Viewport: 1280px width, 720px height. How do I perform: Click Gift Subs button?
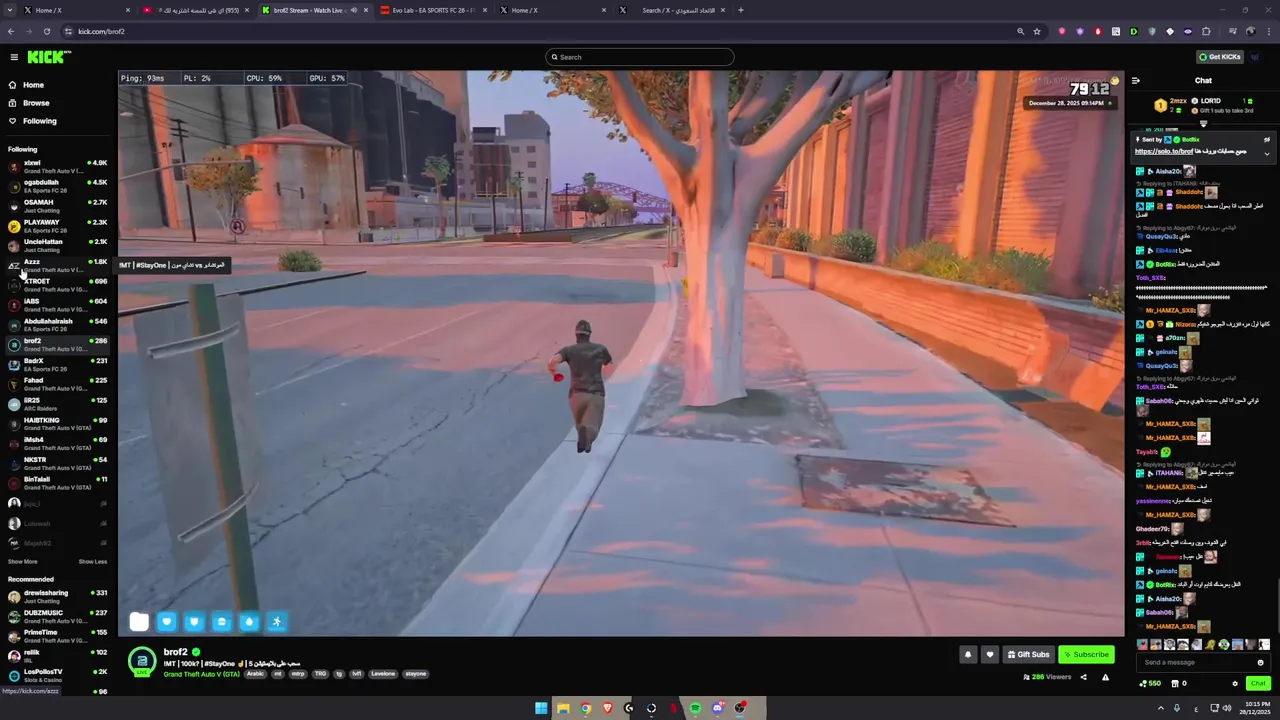coord(1029,655)
